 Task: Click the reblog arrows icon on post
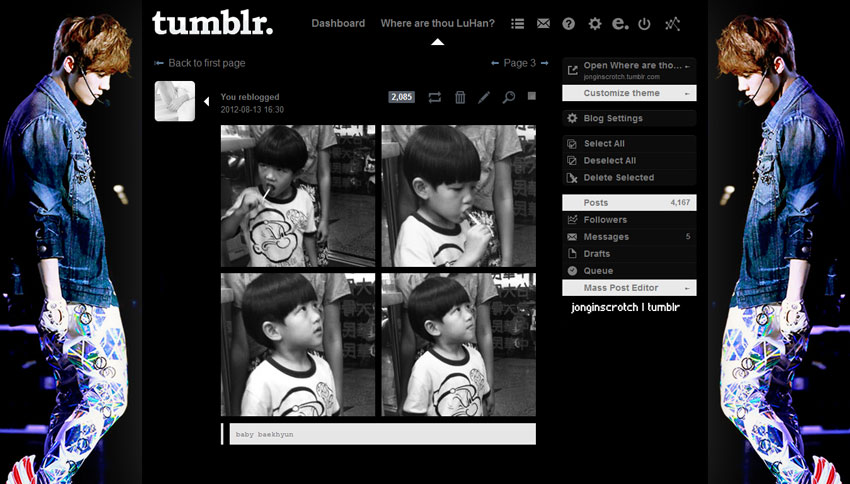434,97
